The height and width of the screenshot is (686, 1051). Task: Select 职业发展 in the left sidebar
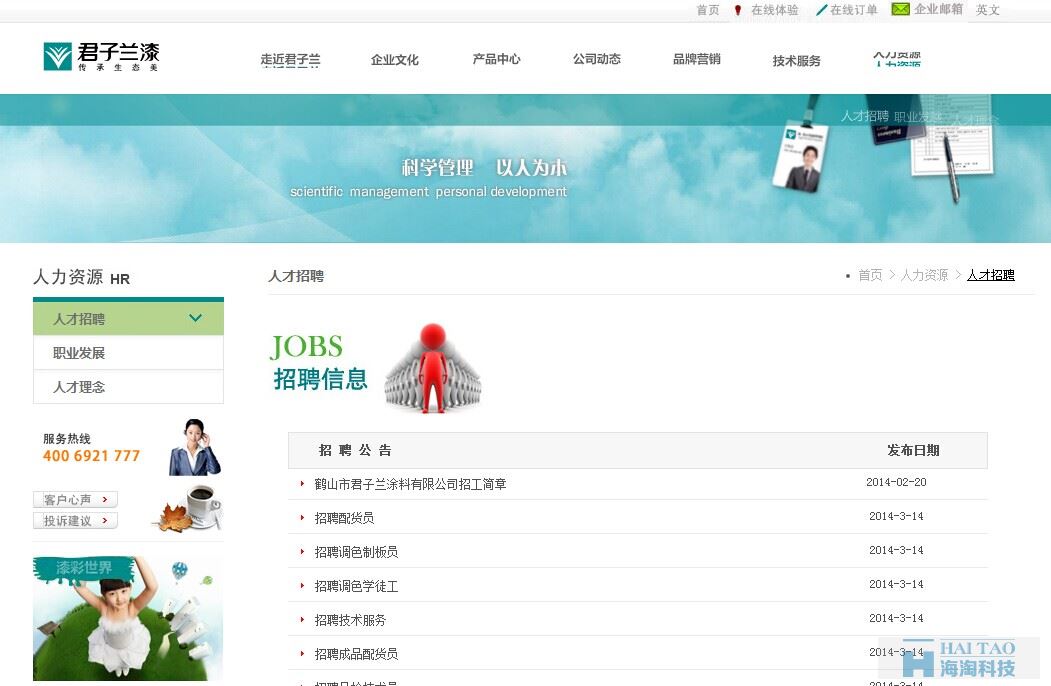click(x=128, y=353)
